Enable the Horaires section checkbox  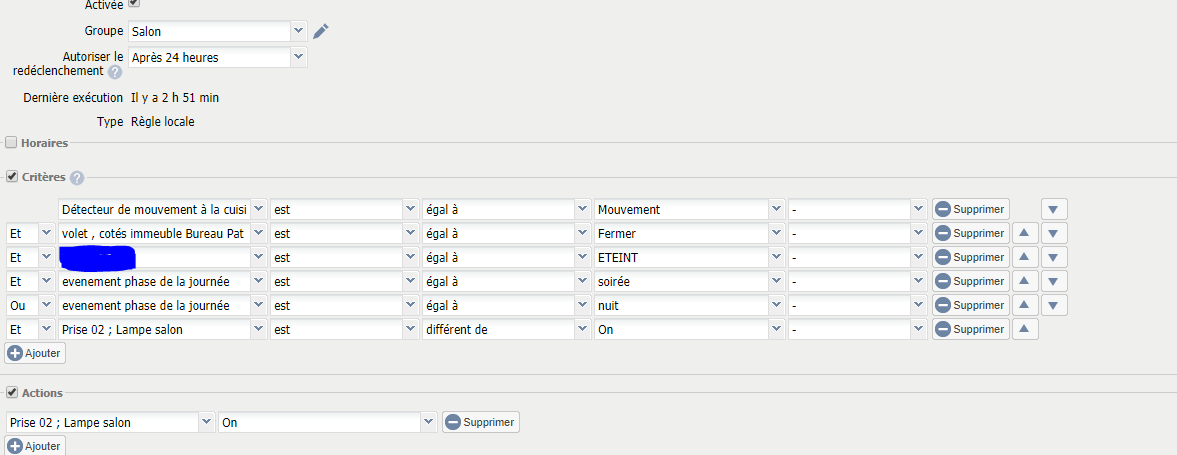(x=11, y=142)
